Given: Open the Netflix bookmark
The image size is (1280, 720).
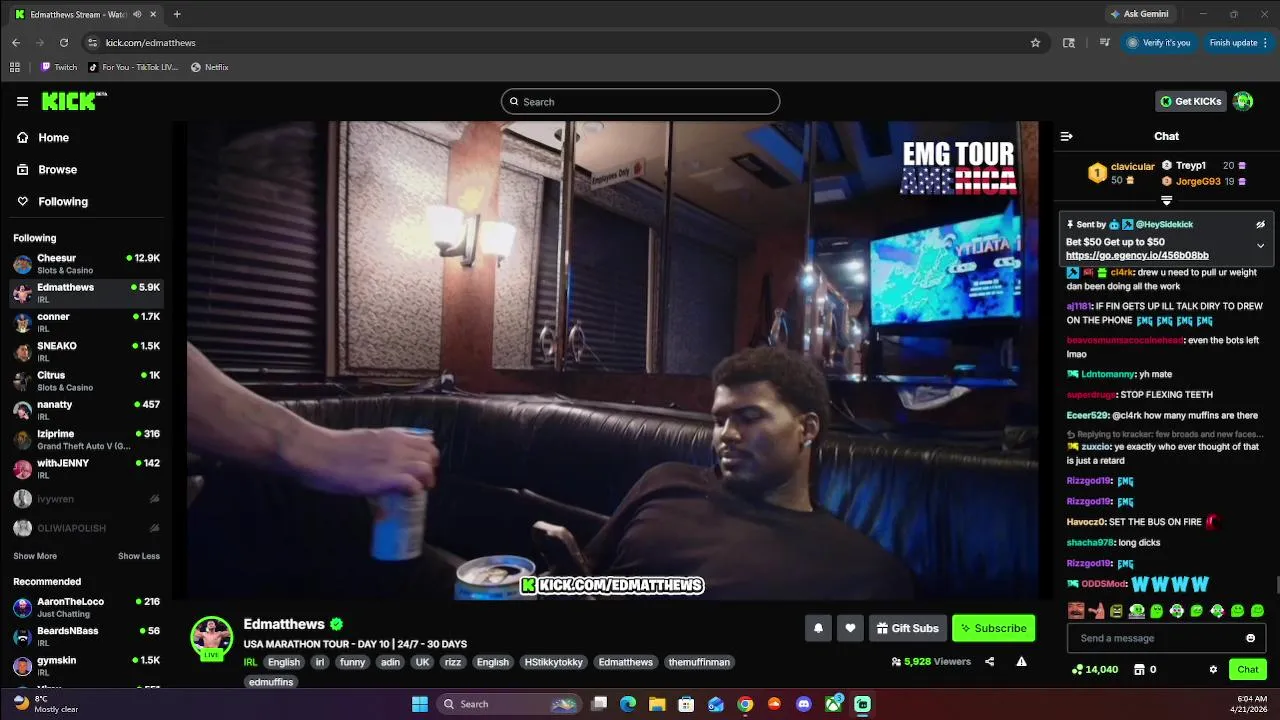Looking at the screenshot, I should 209,67.
